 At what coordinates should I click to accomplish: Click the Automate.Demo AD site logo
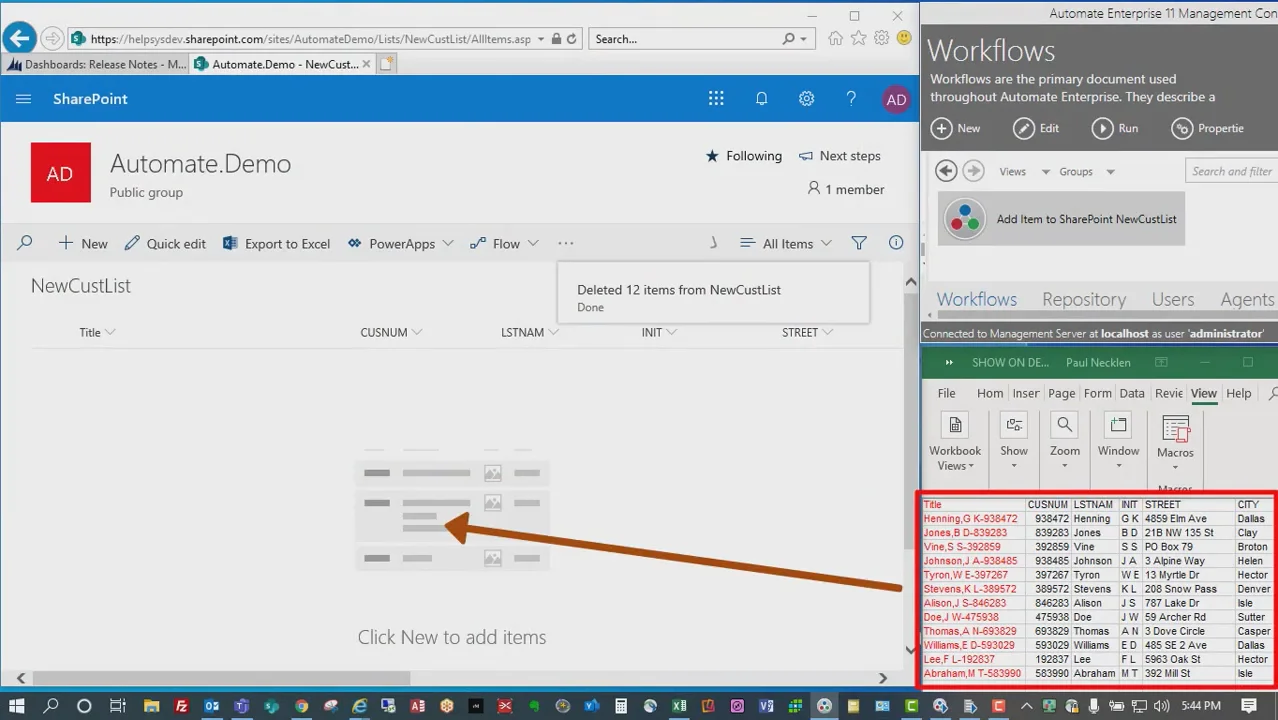tap(60, 173)
